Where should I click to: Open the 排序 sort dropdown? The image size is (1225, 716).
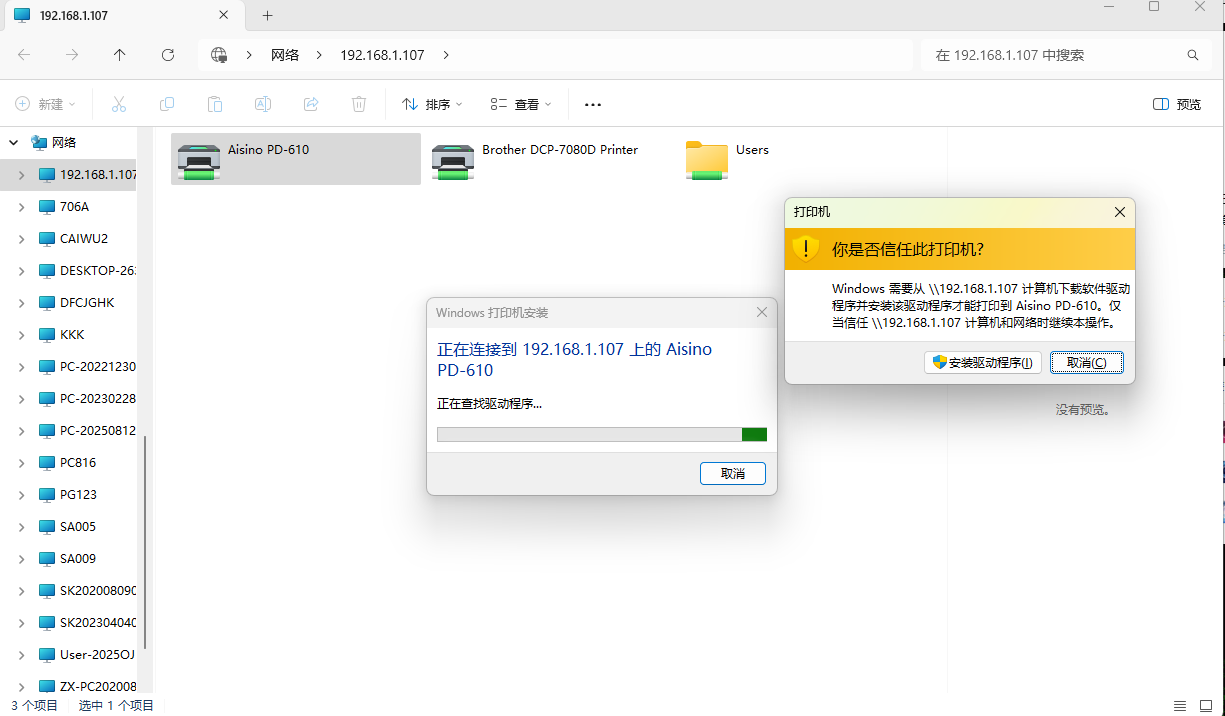(432, 104)
